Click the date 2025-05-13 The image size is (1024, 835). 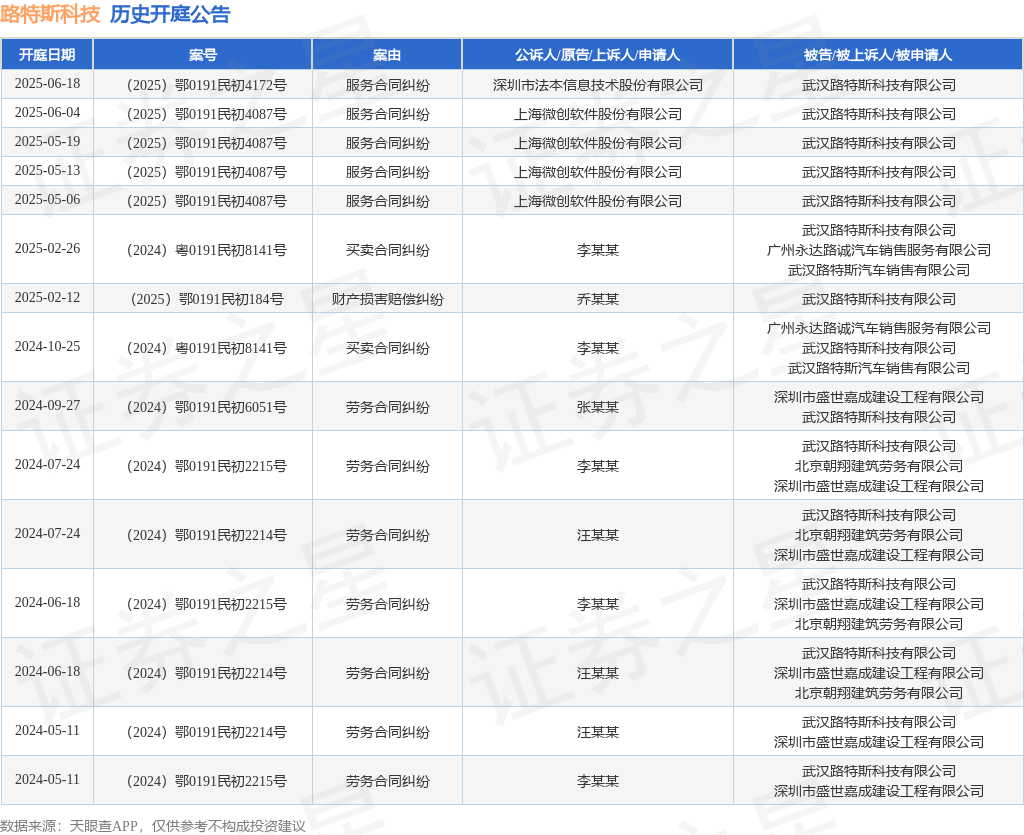(x=48, y=170)
